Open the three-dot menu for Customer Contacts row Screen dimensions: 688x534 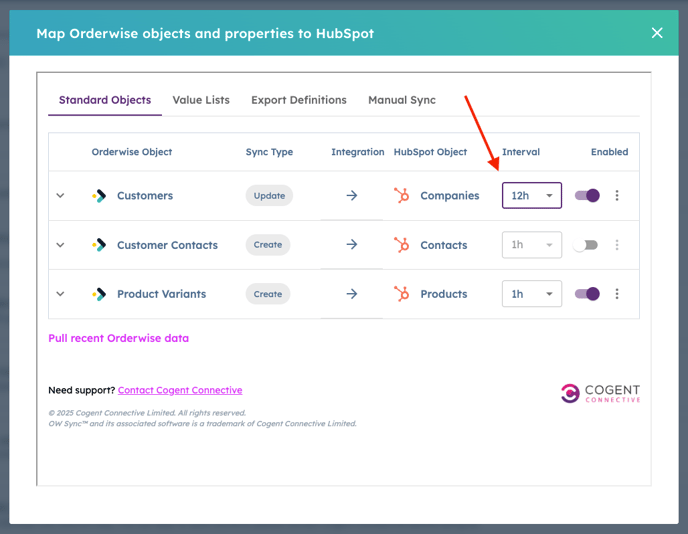pos(617,245)
